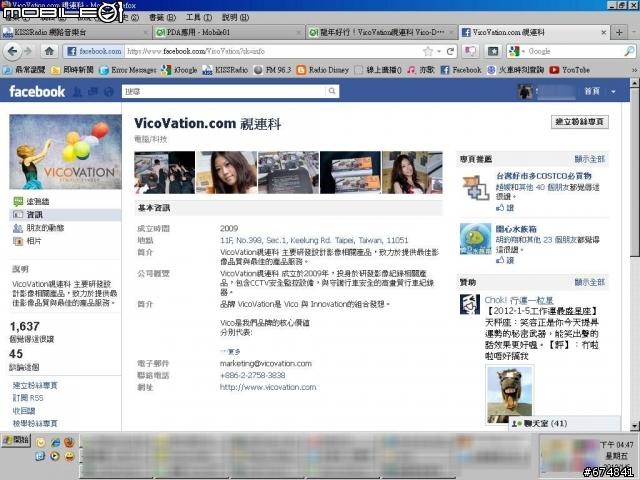This screenshot has height=480, width=640.
Task: Open the iGoogle bookmark
Action: tap(179, 70)
